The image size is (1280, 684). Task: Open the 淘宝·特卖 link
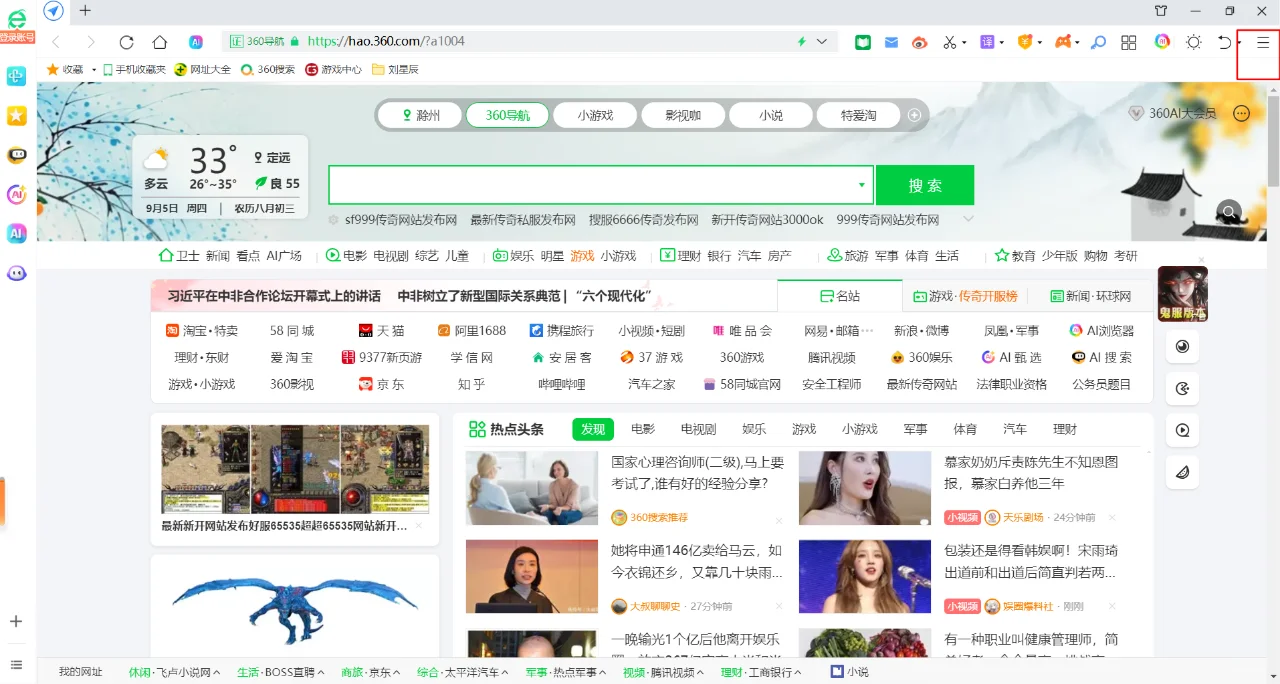202,330
